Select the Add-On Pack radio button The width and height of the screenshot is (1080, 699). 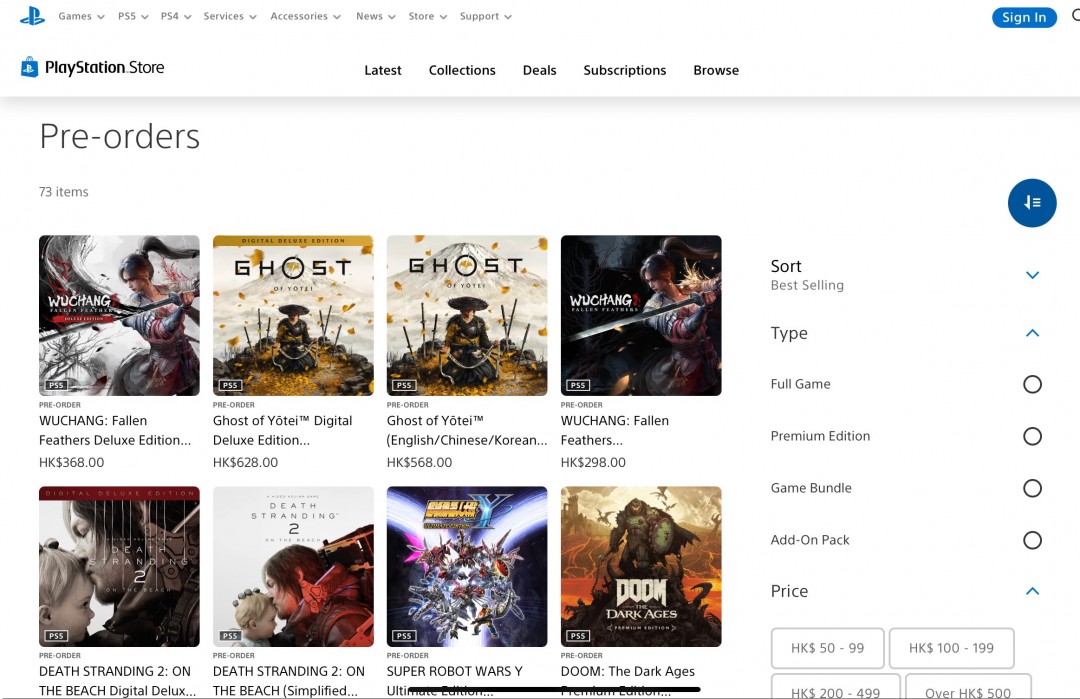[x=1032, y=540]
